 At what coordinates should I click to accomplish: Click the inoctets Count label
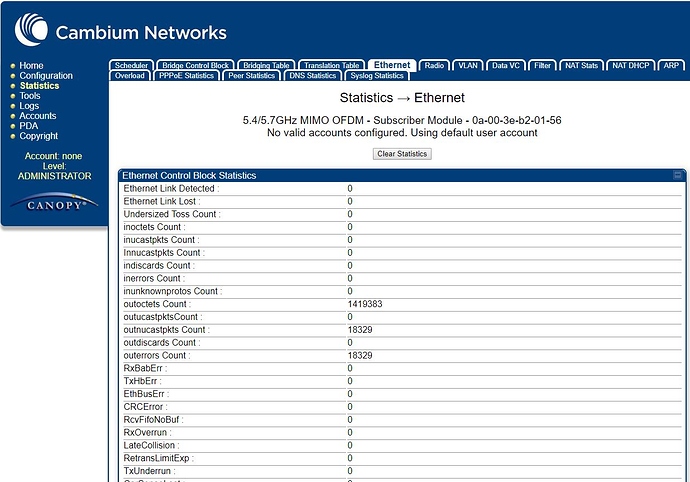(x=154, y=227)
